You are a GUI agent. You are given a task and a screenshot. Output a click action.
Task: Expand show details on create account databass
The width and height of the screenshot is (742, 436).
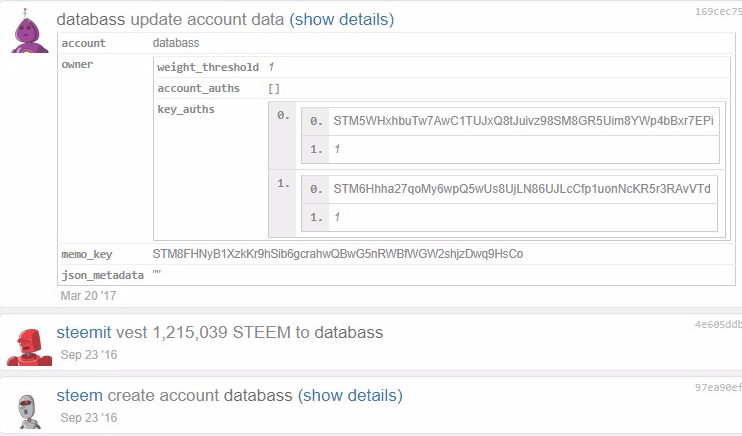pos(350,395)
